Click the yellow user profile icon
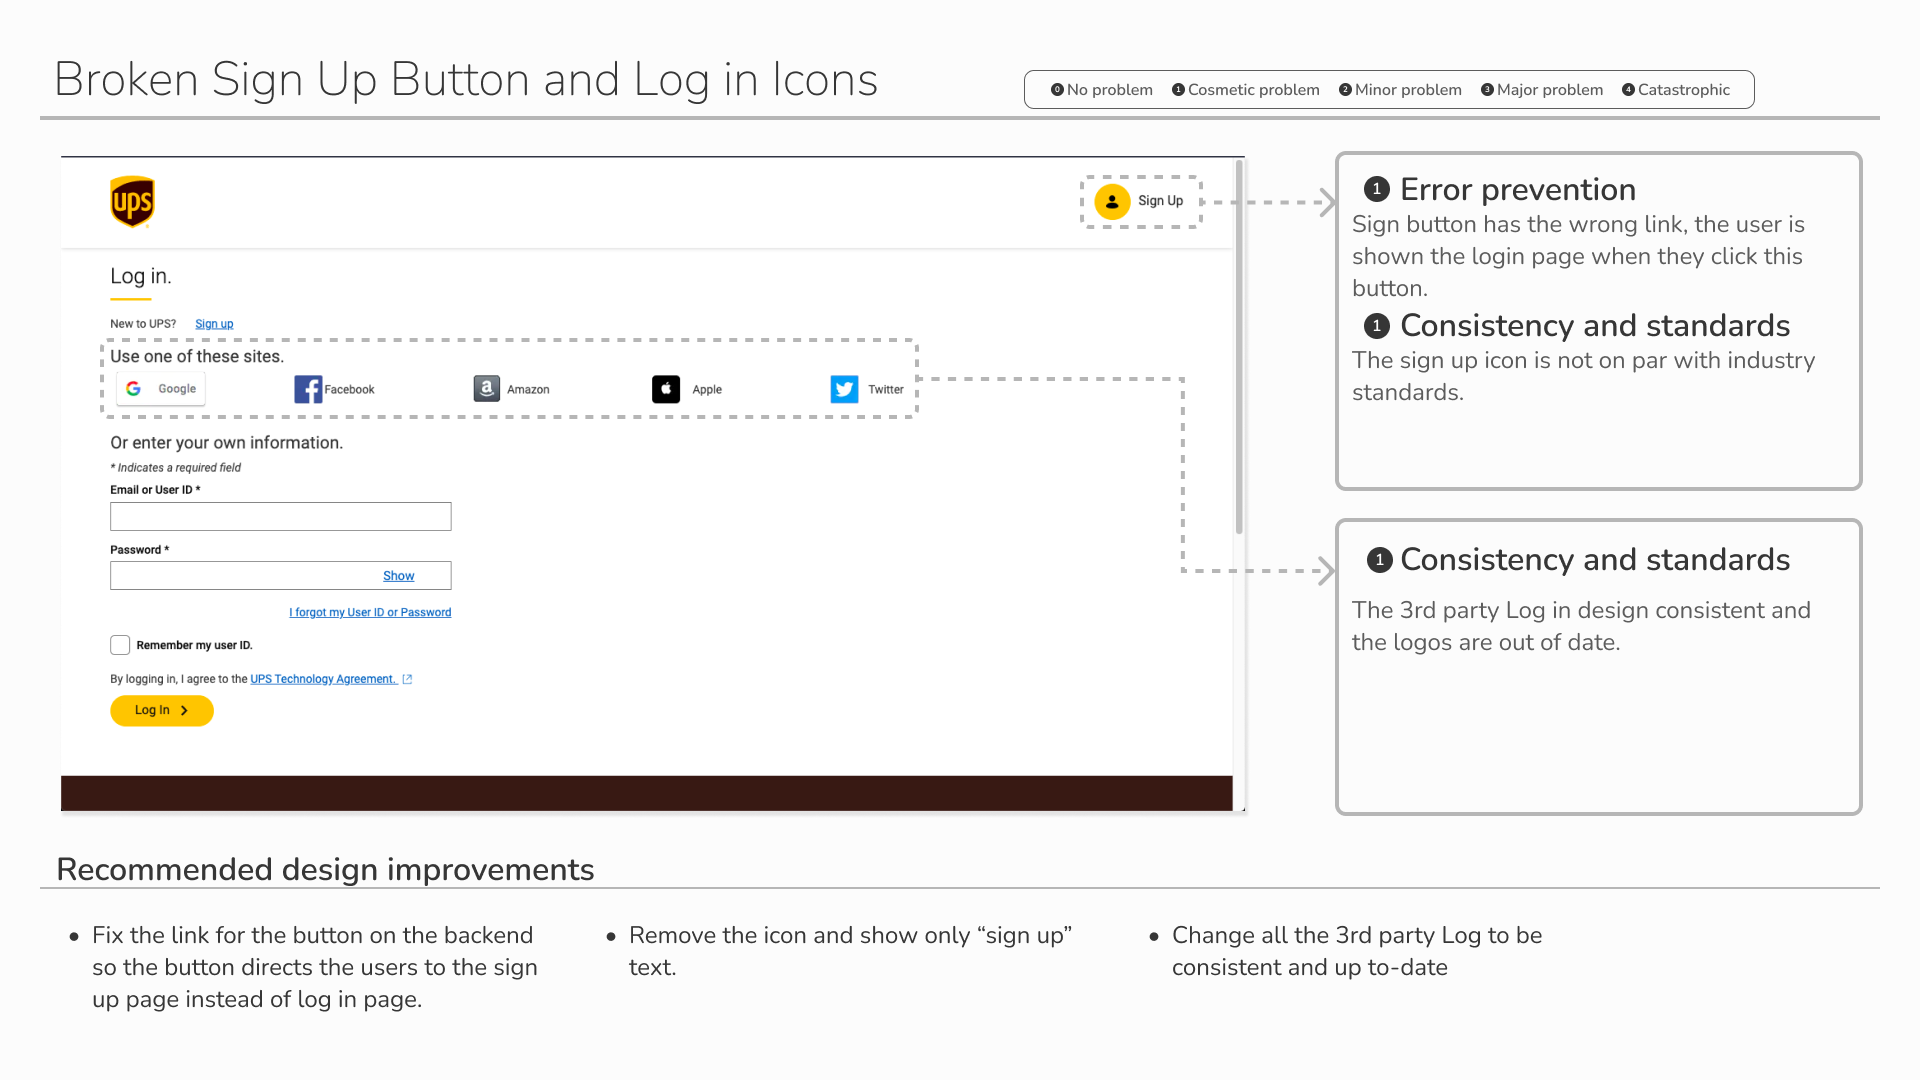The image size is (1920, 1080). click(x=1112, y=201)
